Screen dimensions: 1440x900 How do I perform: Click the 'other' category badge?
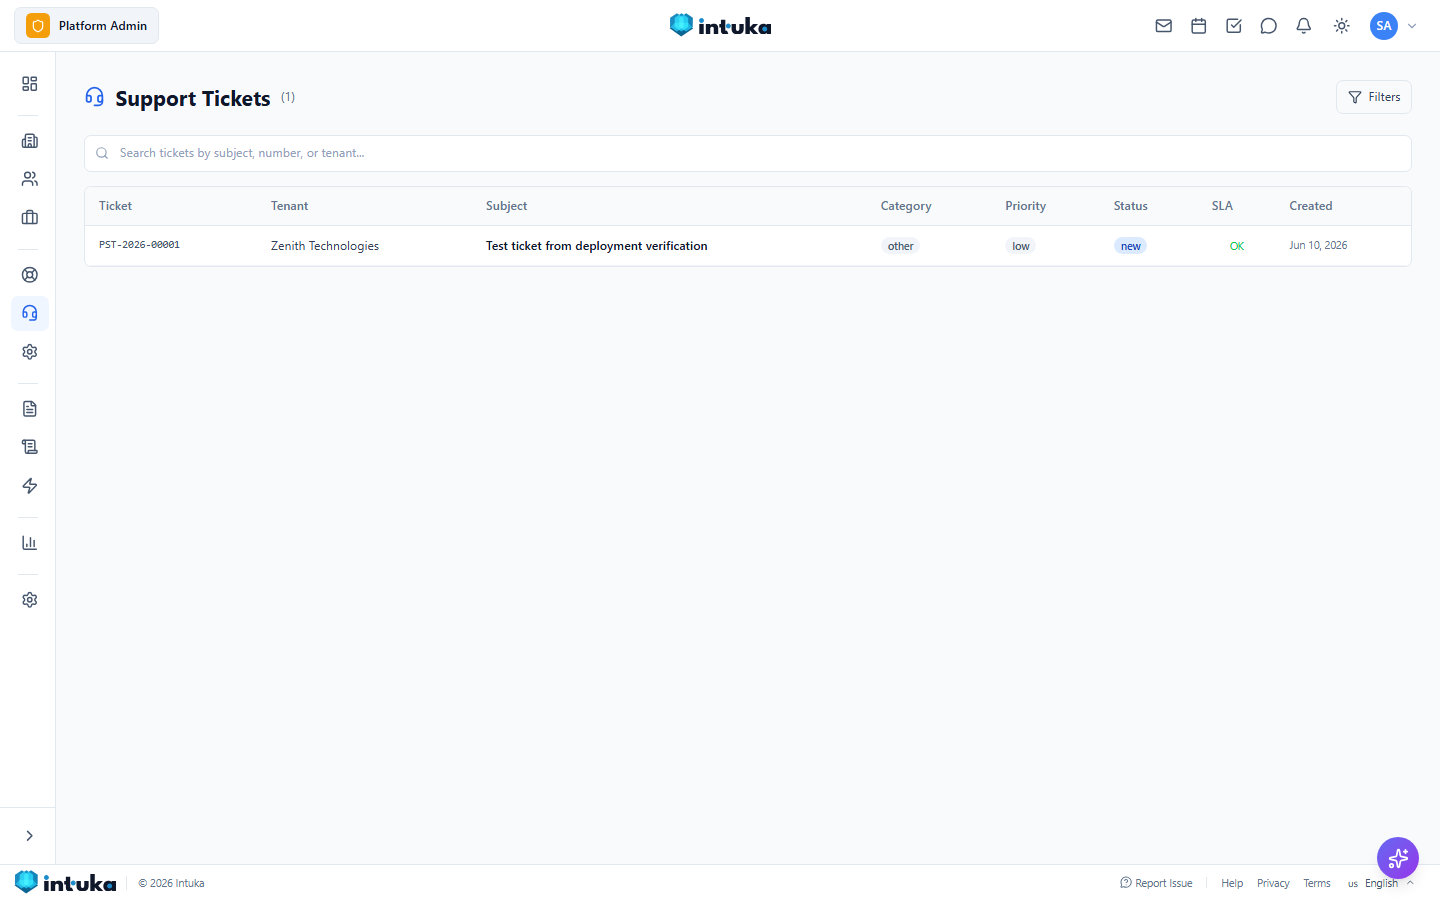tap(901, 246)
